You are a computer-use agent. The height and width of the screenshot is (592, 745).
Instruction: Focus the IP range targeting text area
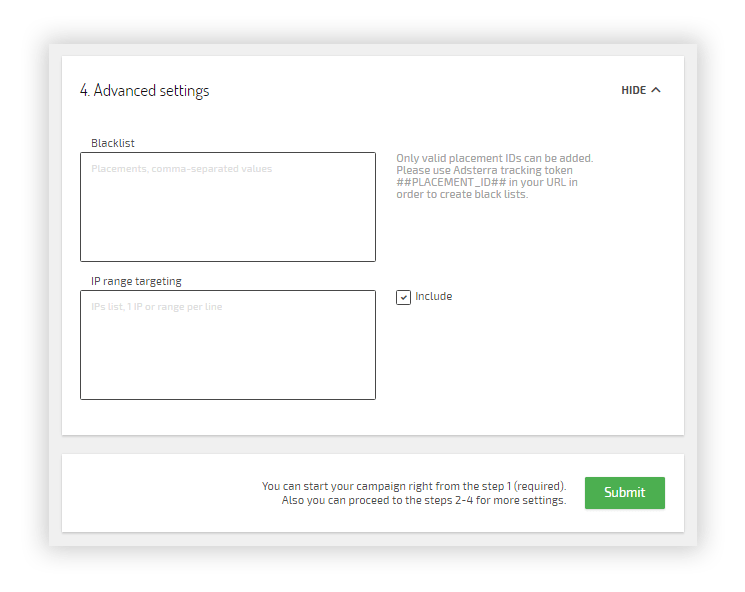(x=228, y=345)
